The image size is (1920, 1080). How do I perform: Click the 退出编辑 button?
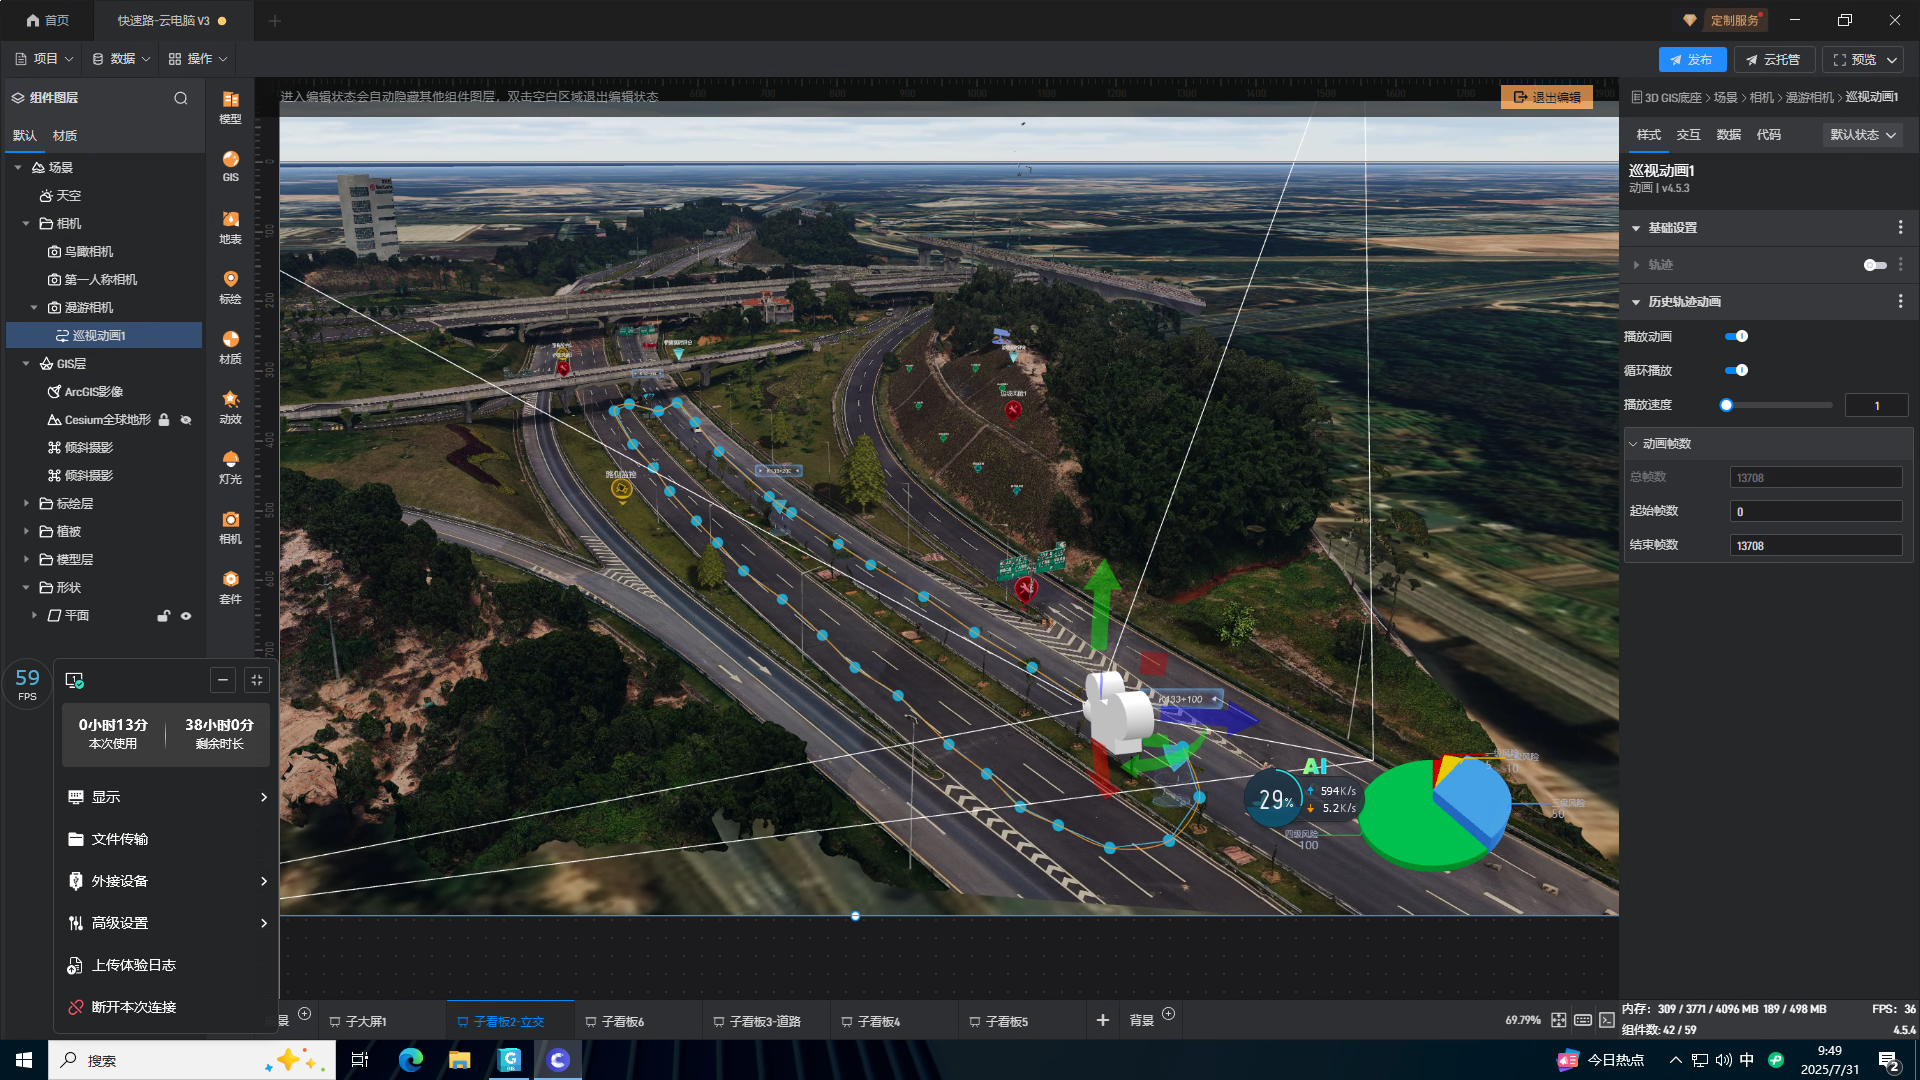1546,97
